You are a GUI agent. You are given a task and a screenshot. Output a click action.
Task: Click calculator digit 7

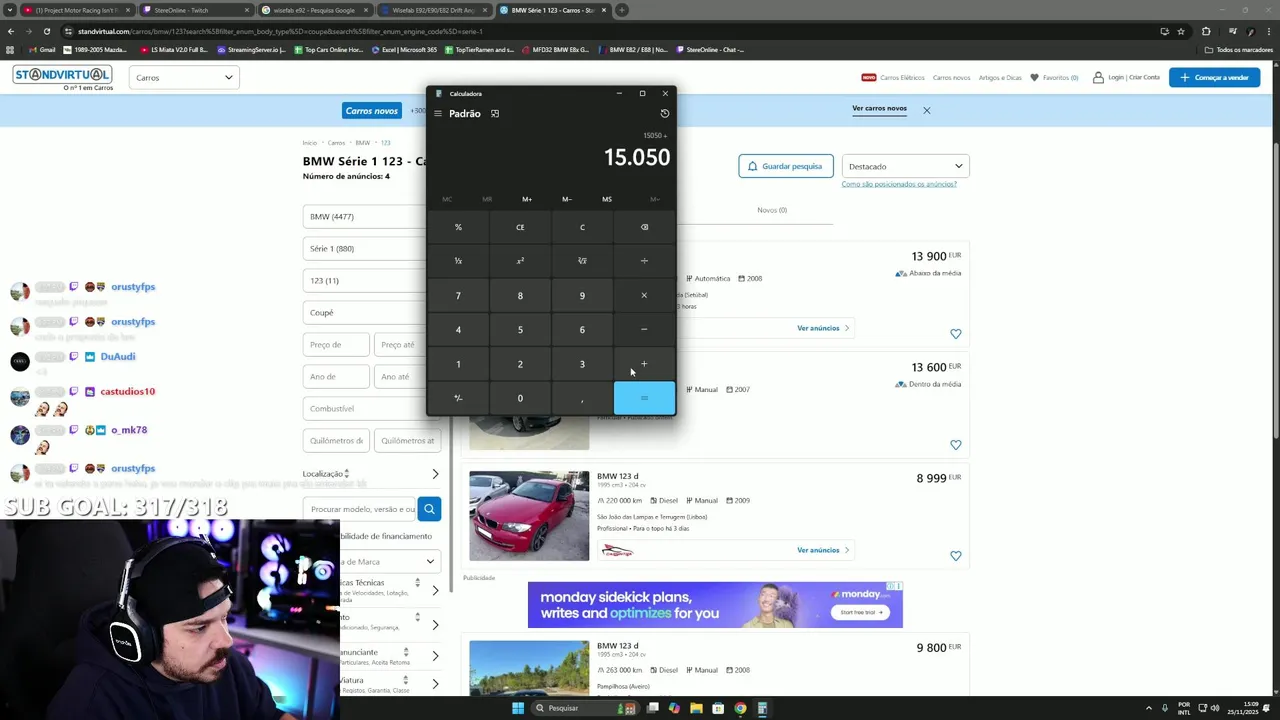458,295
